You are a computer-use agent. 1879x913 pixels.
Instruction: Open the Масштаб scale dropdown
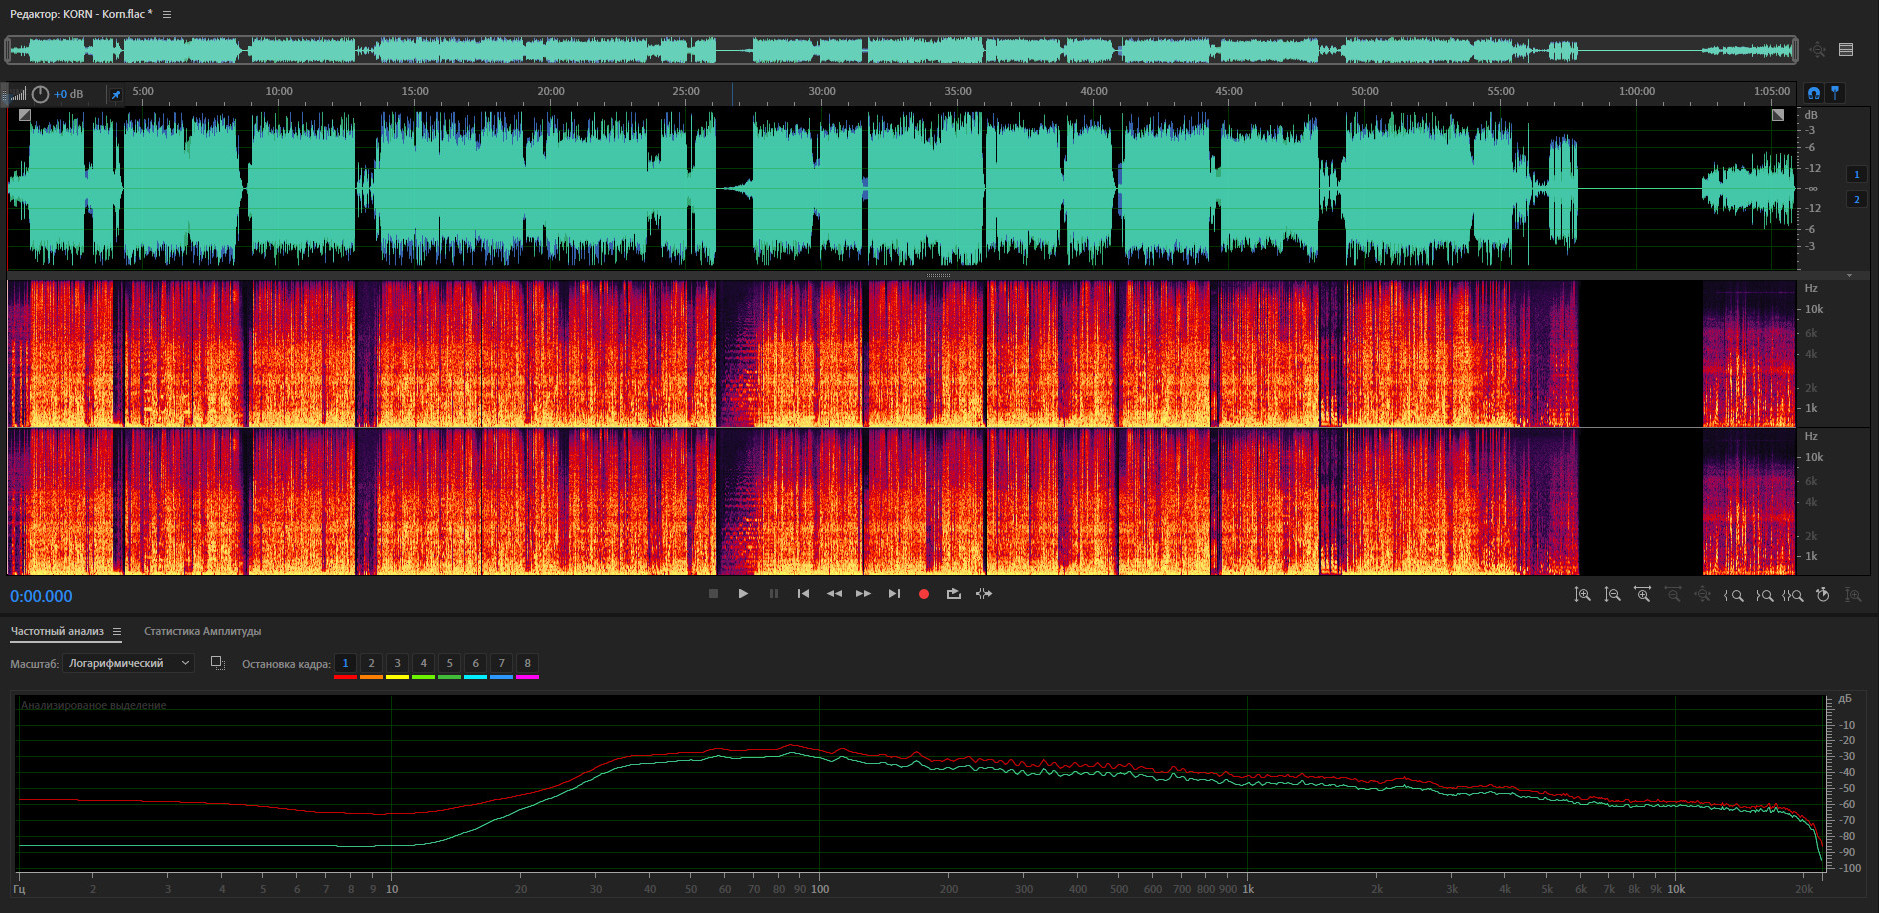(128, 663)
